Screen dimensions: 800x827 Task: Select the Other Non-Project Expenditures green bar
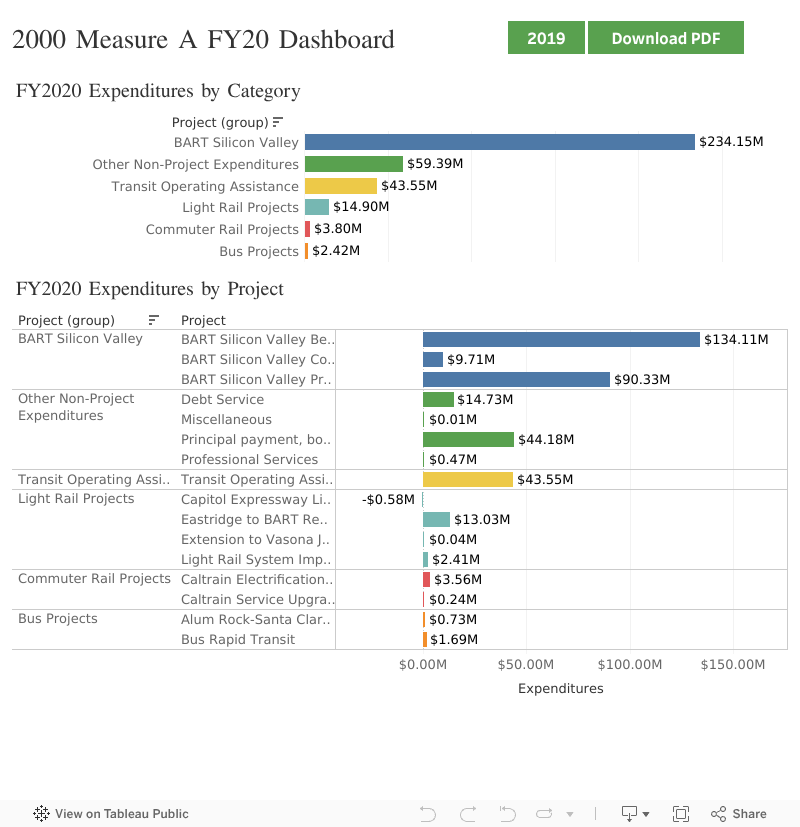coord(354,164)
